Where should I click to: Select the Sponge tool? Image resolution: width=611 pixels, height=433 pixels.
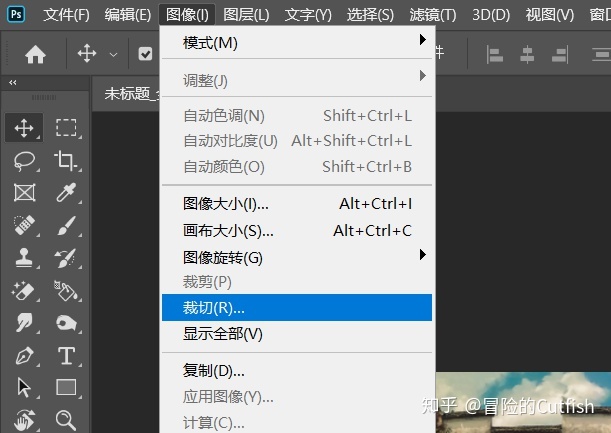[66, 323]
